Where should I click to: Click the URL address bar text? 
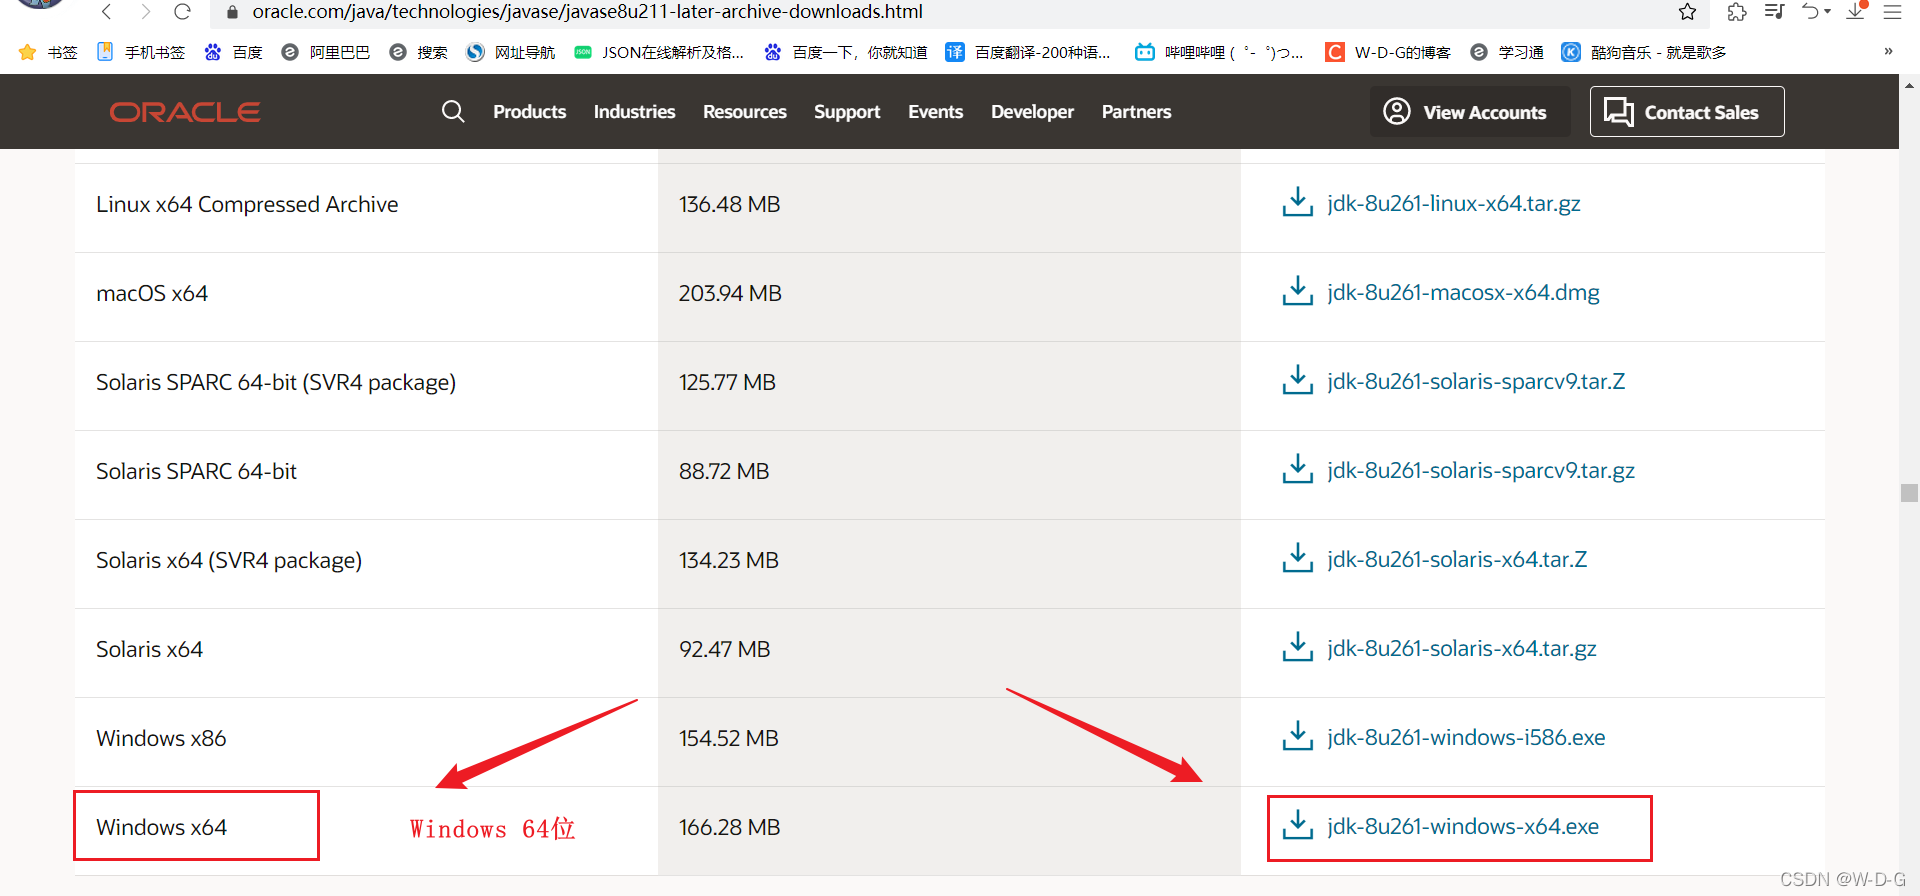tap(587, 12)
